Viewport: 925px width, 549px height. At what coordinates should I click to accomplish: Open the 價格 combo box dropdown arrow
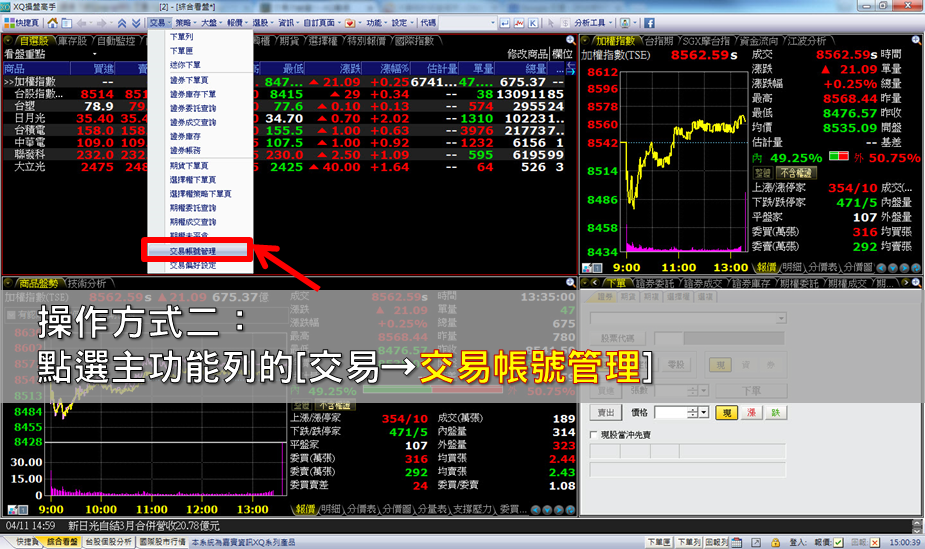[x=704, y=412]
